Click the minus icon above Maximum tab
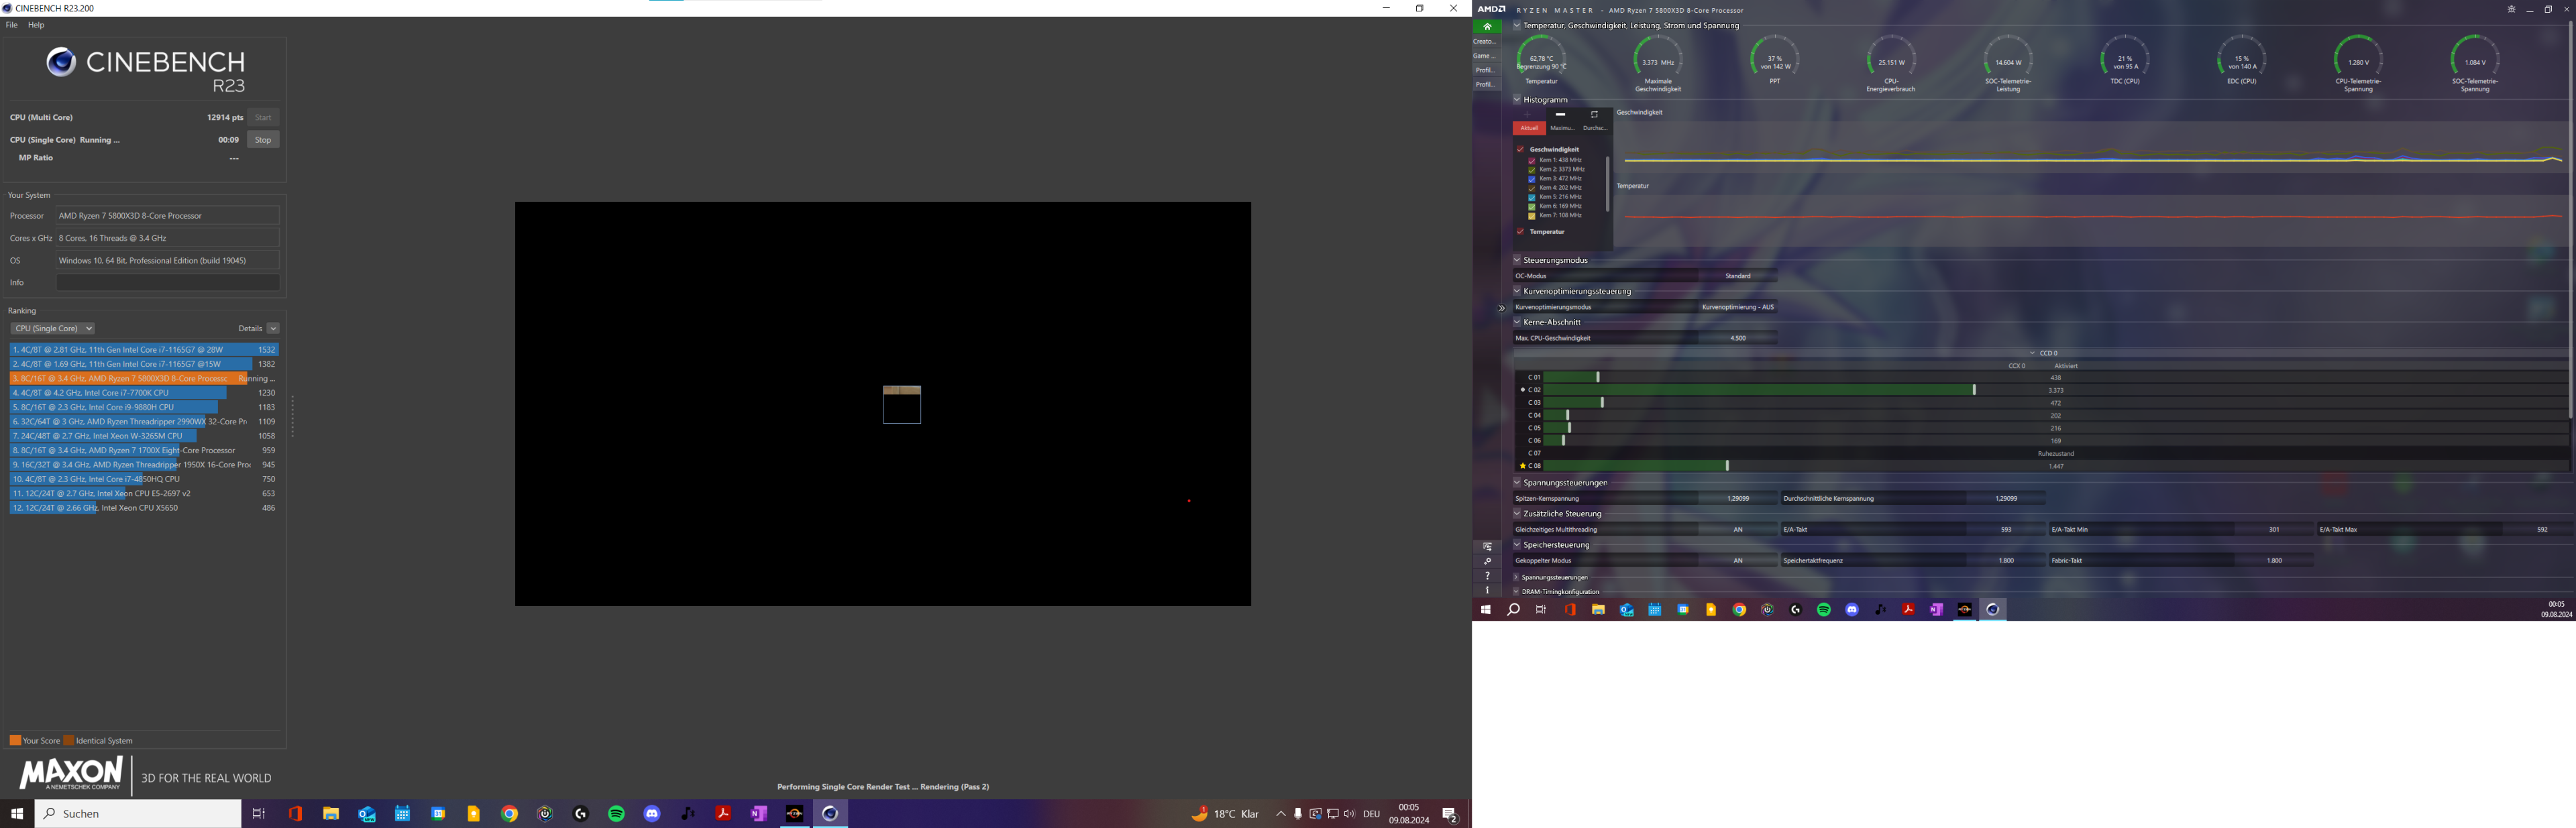The height and width of the screenshot is (828, 2576). pos(1560,115)
